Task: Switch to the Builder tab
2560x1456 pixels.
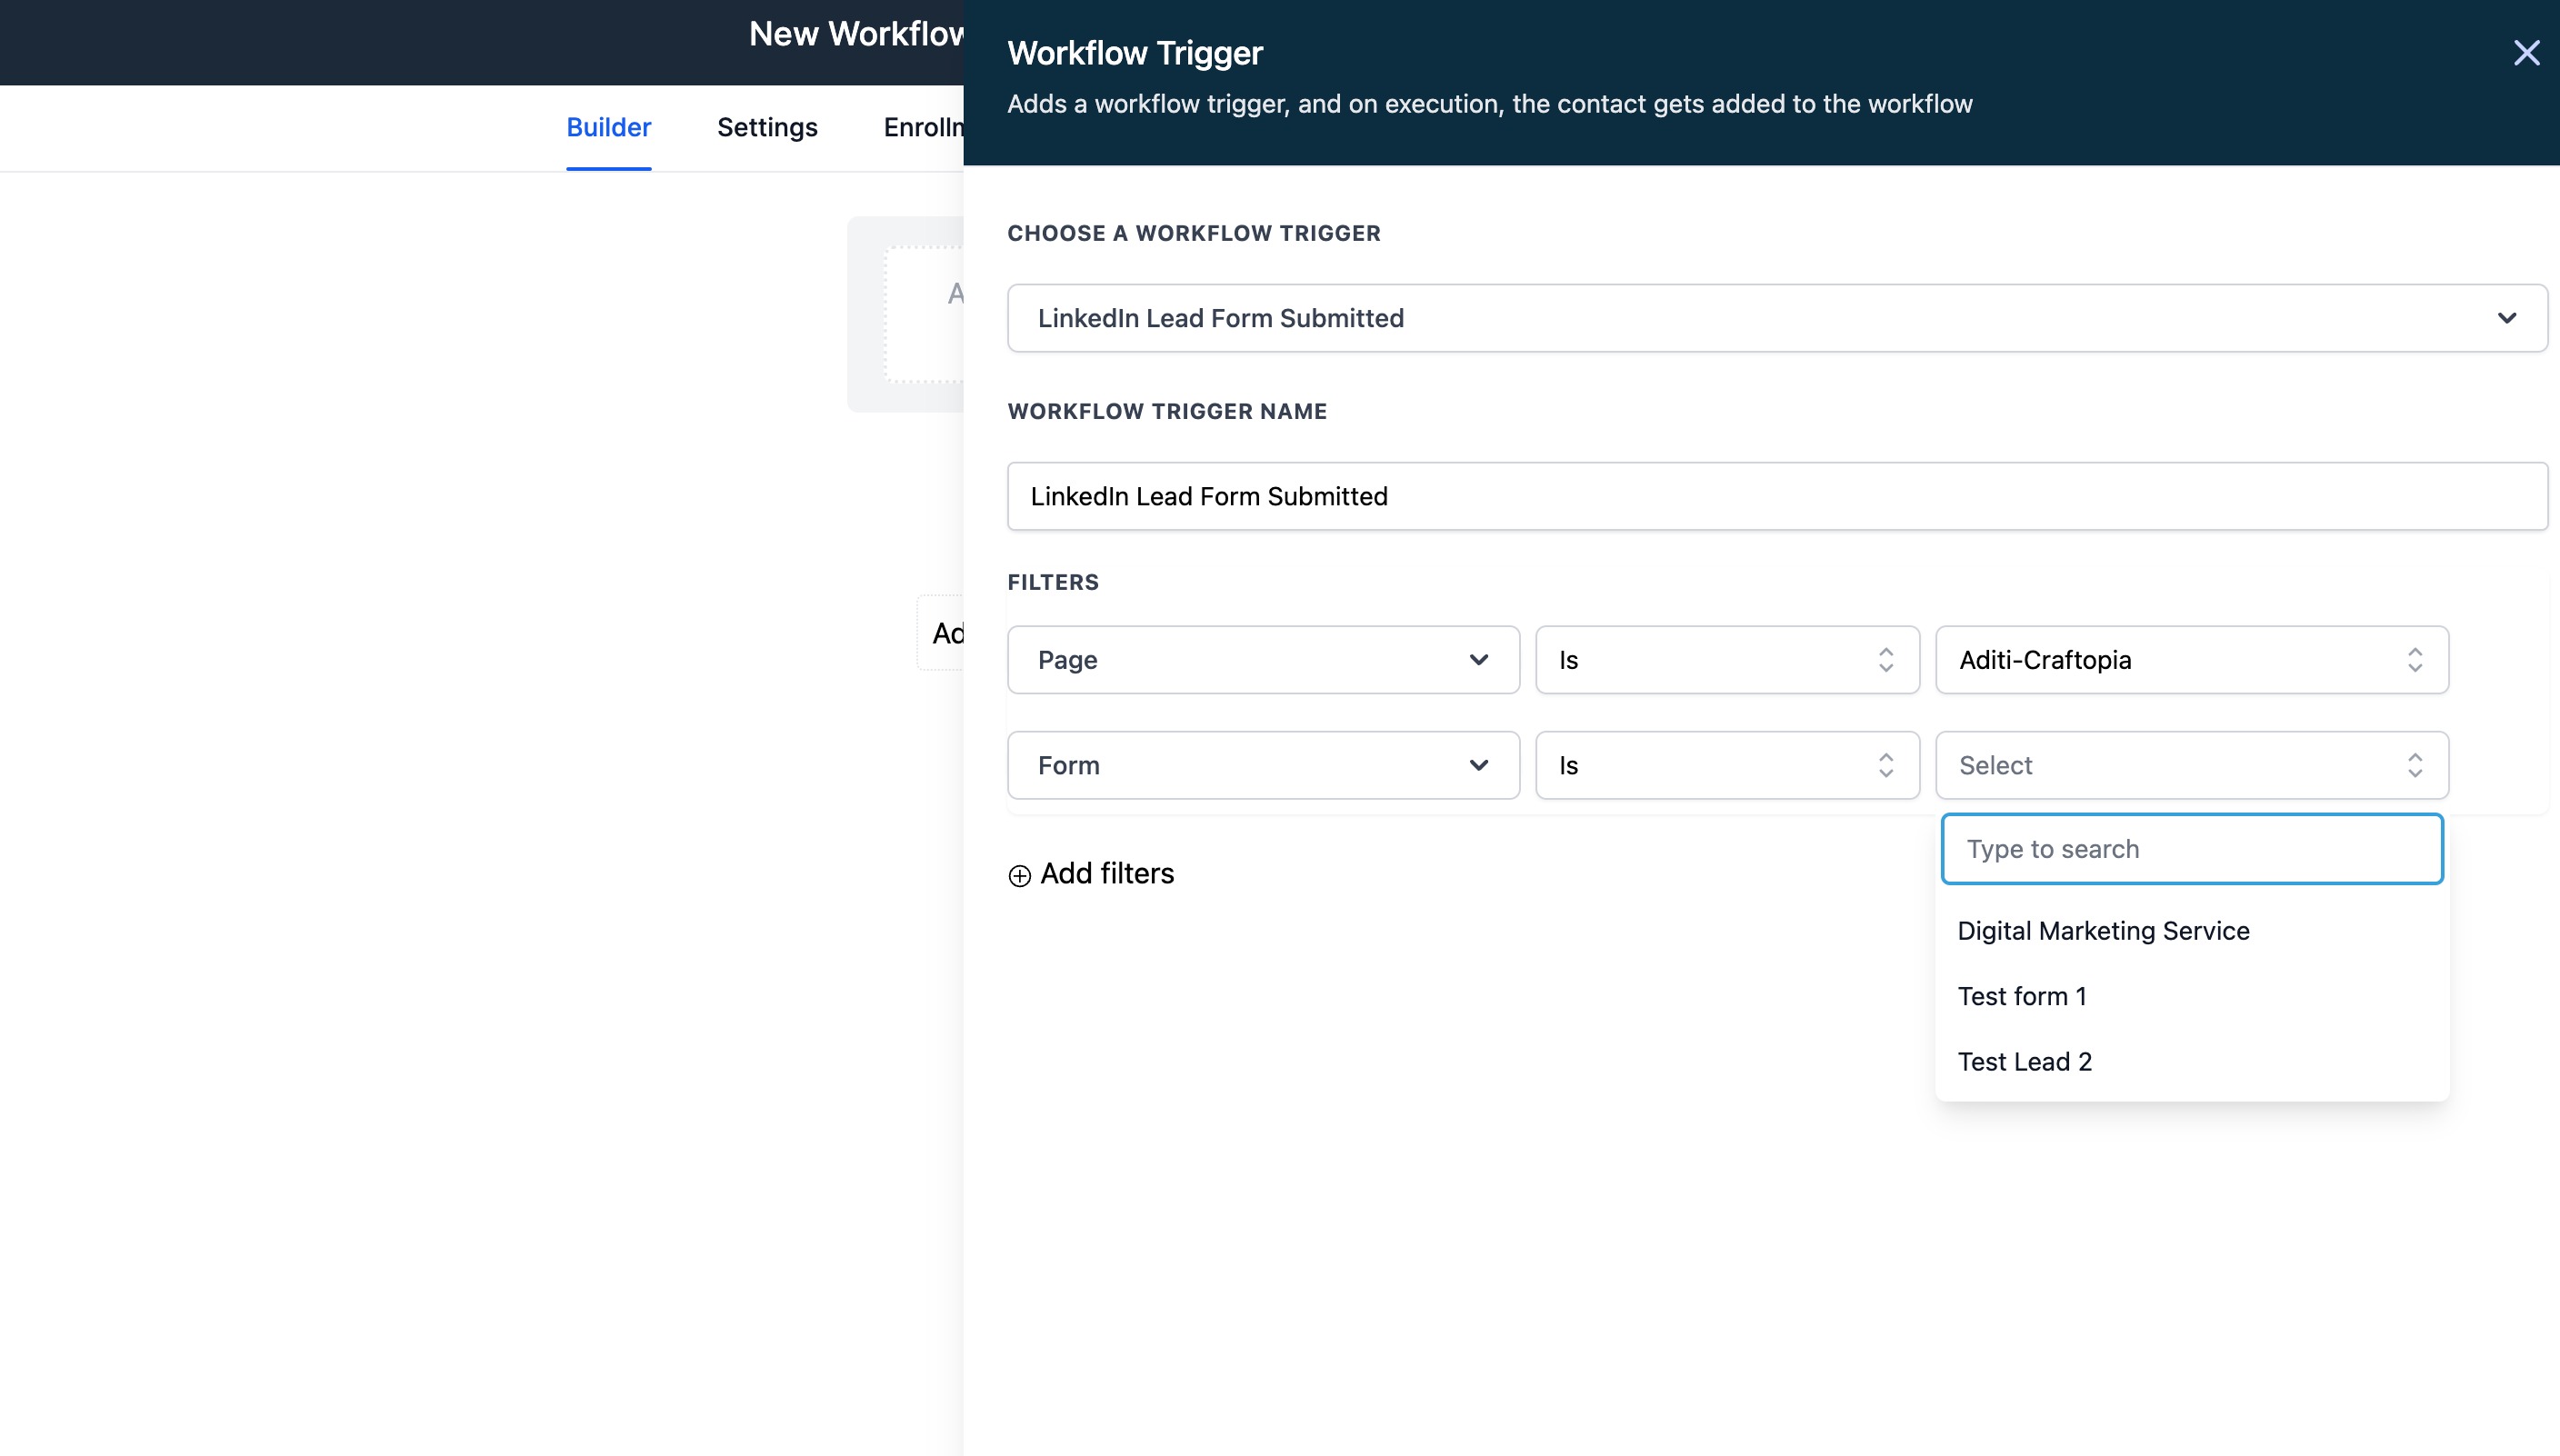Action: [608, 128]
